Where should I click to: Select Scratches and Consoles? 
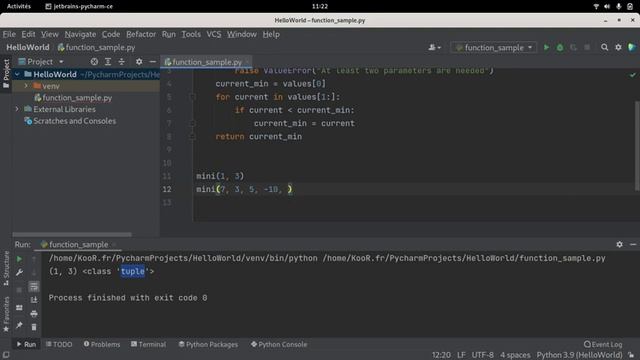pos(74,121)
